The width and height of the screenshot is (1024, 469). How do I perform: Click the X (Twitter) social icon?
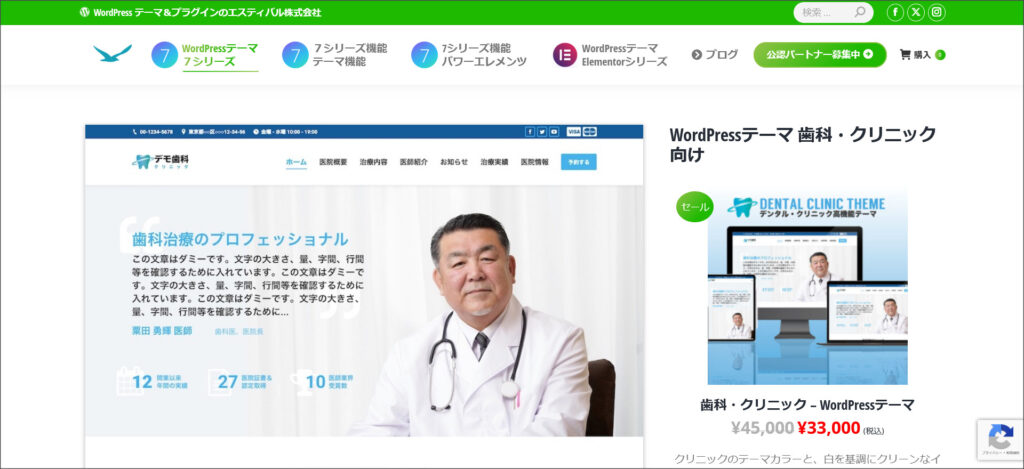pos(915,12)
